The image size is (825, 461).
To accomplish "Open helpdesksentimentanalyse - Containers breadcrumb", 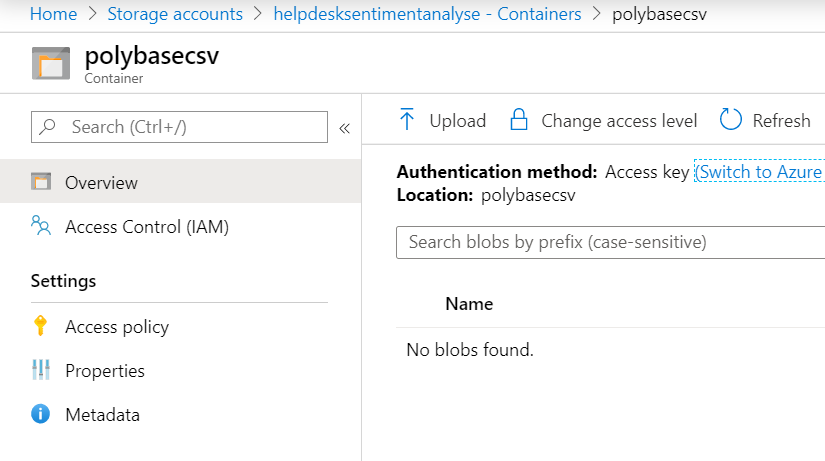I will tap(427, 14).
